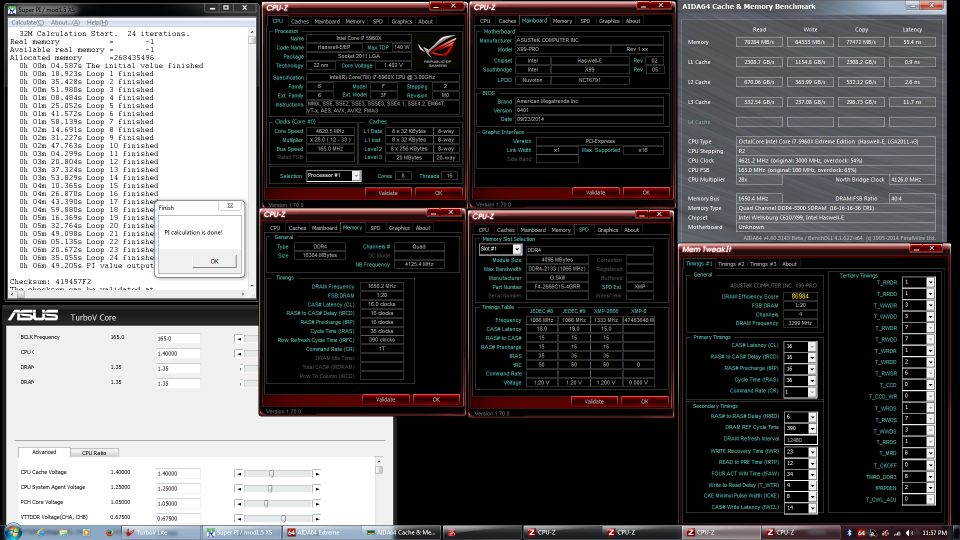Image resolution: width=960 pixels, height=540 pixels.
Task: Click Validate in the CPU-Z Memory window
Action: click(x=385, y=399)
